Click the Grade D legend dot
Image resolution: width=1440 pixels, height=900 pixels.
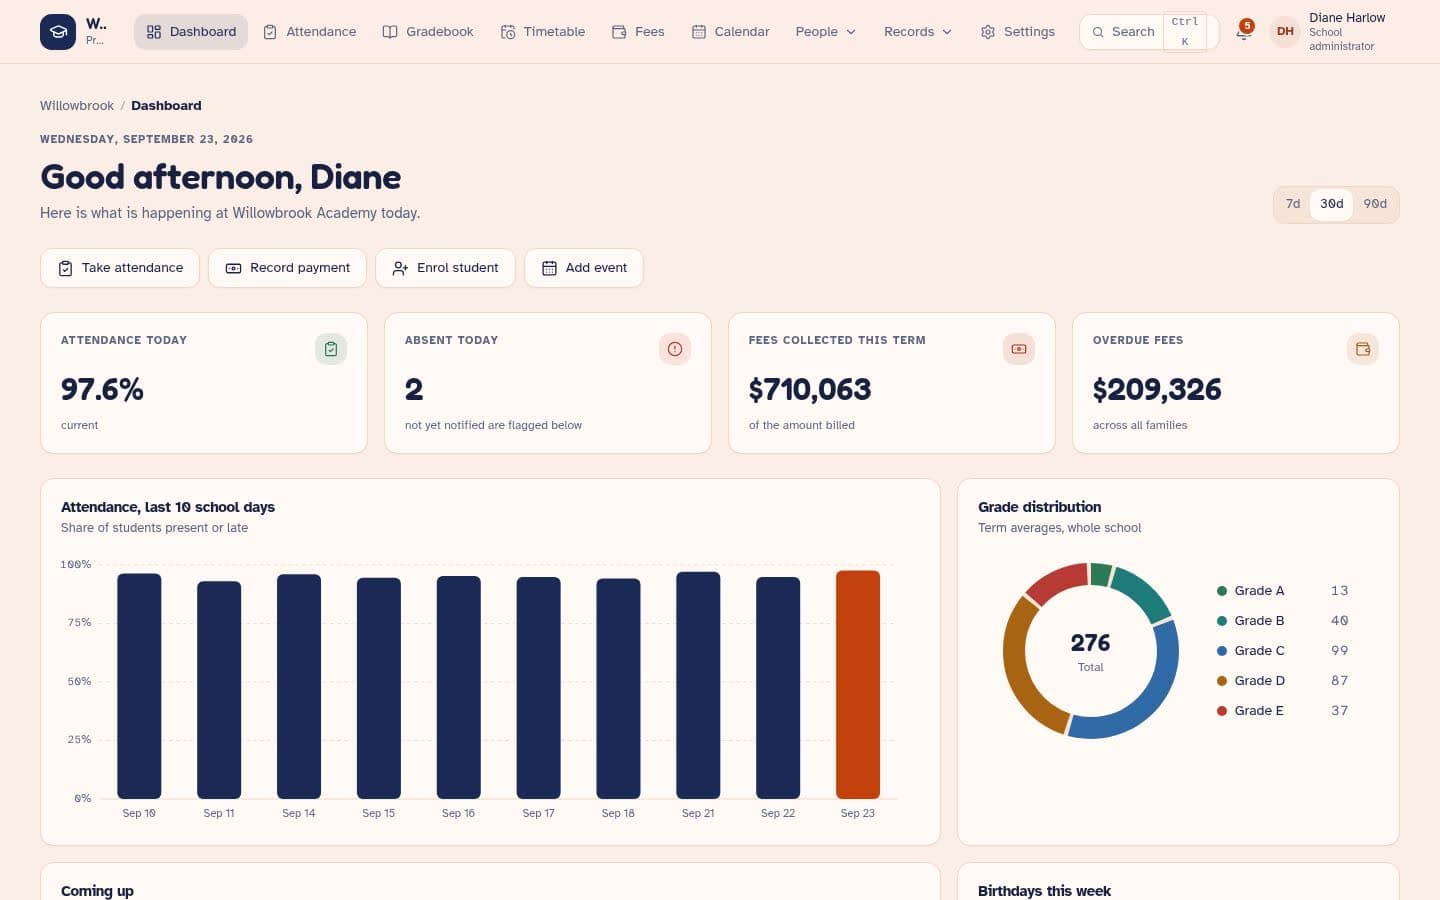click(1222, 681)
